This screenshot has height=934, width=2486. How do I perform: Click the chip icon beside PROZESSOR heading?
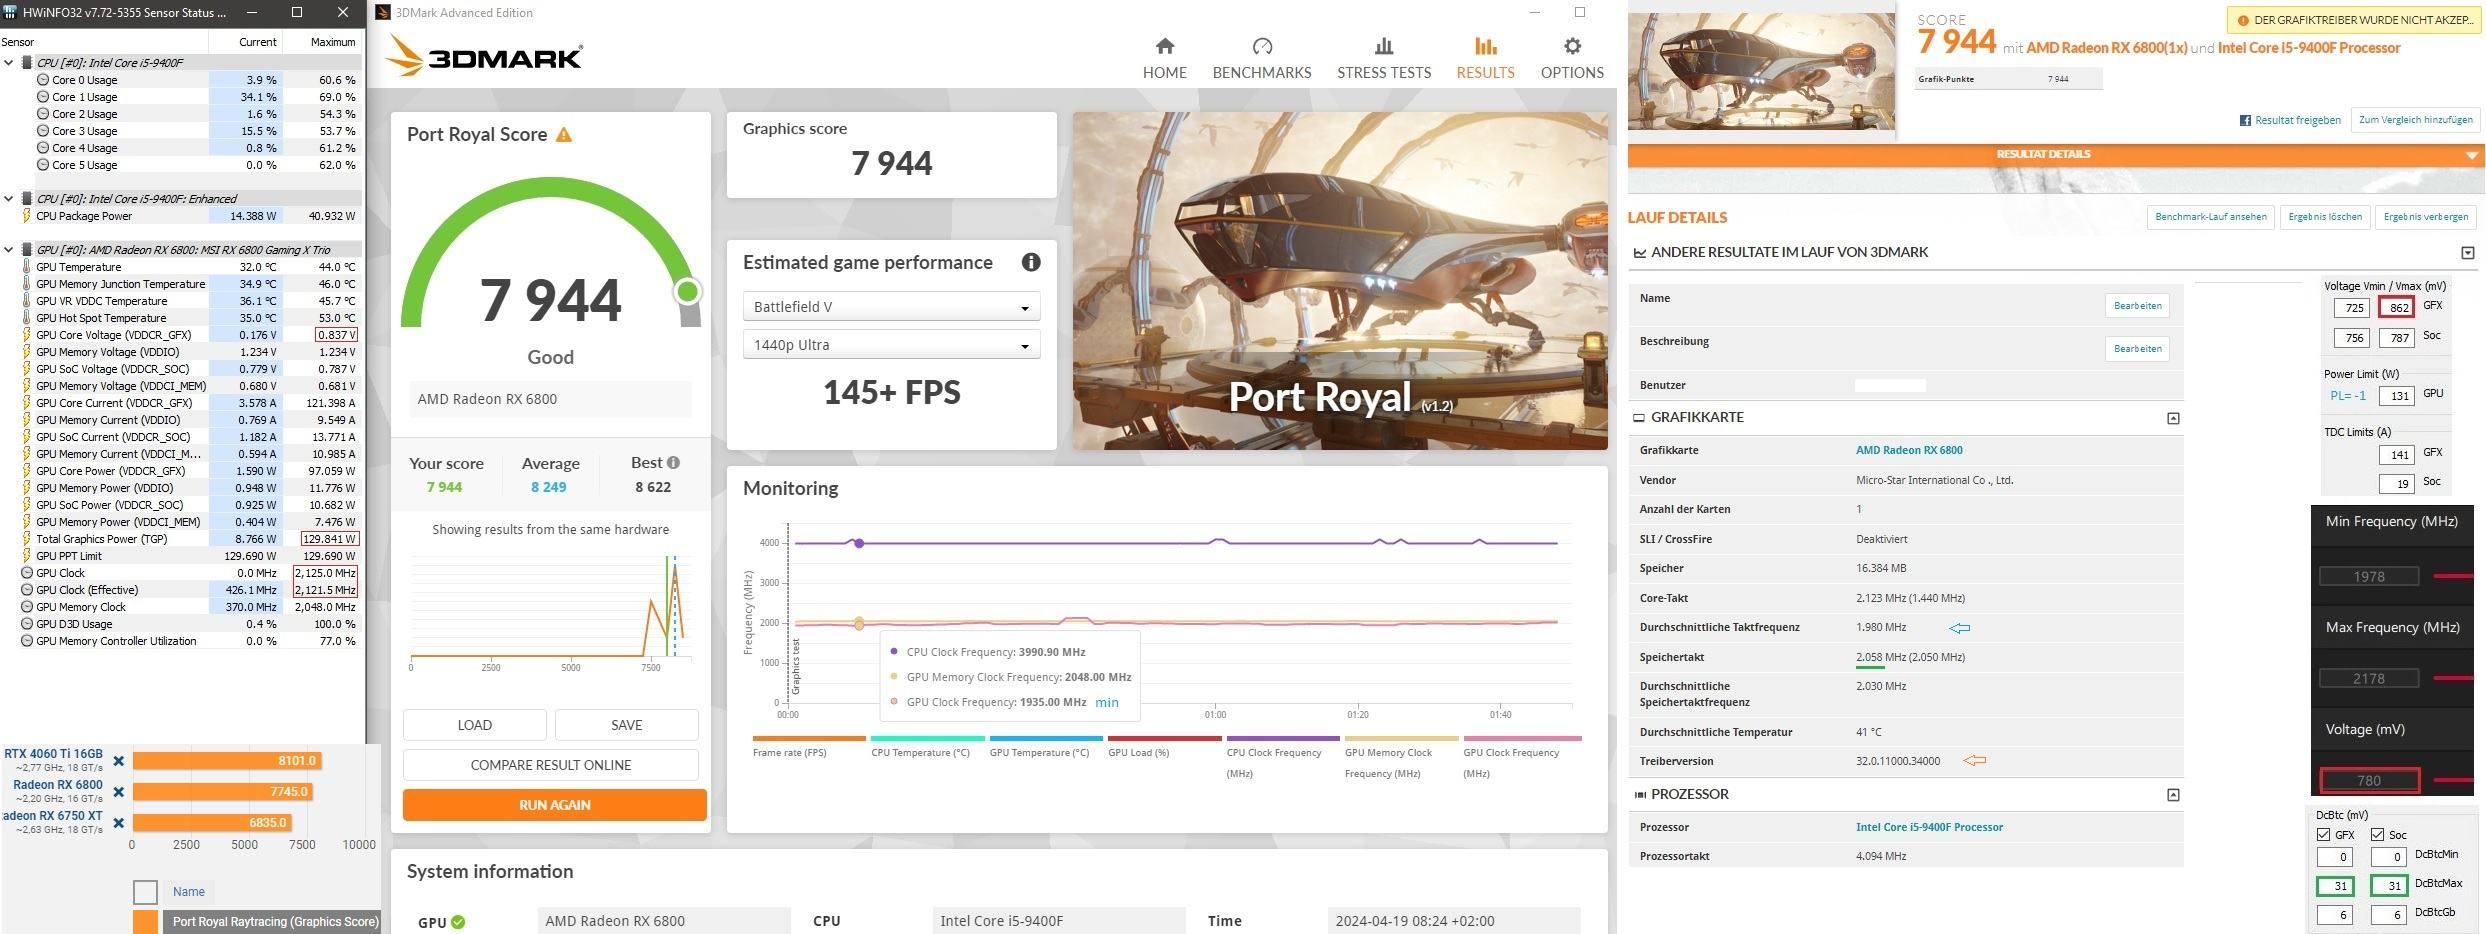pyautogui.click(x=1639, y=795)
